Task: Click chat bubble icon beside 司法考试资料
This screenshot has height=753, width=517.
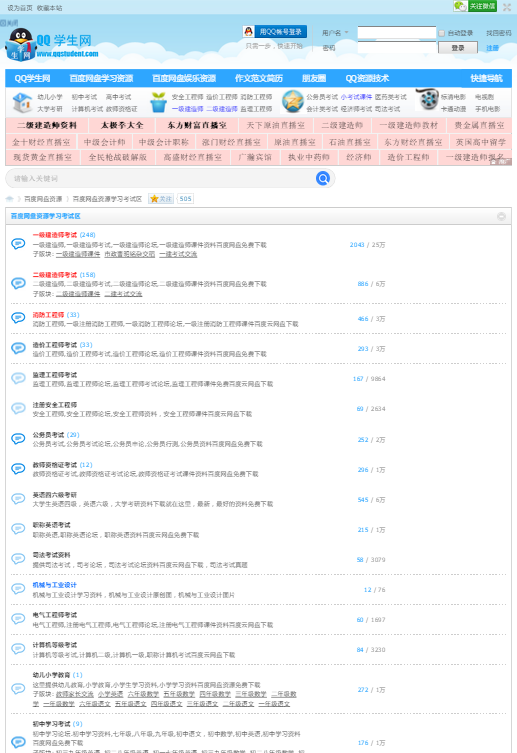Action: 18,559
